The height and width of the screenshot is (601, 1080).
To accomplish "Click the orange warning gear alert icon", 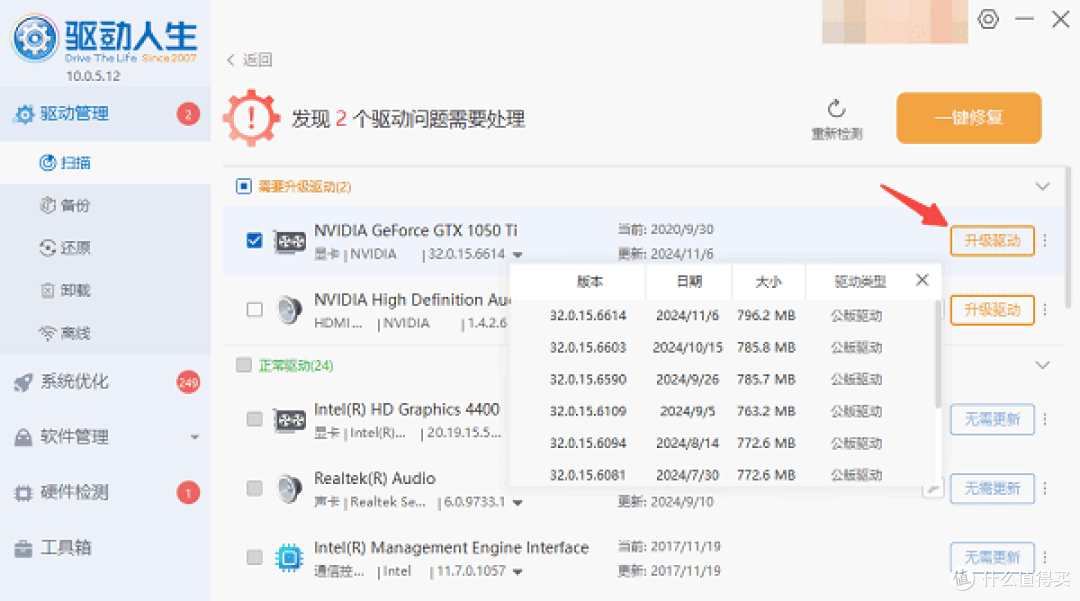I will tap(251, 118).
